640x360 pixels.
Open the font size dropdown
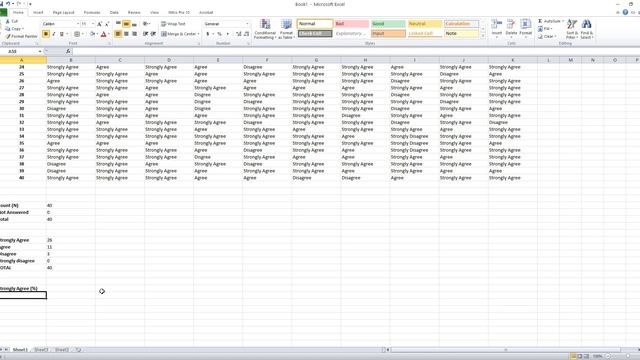pyautogui.click(x=93, y=24)
